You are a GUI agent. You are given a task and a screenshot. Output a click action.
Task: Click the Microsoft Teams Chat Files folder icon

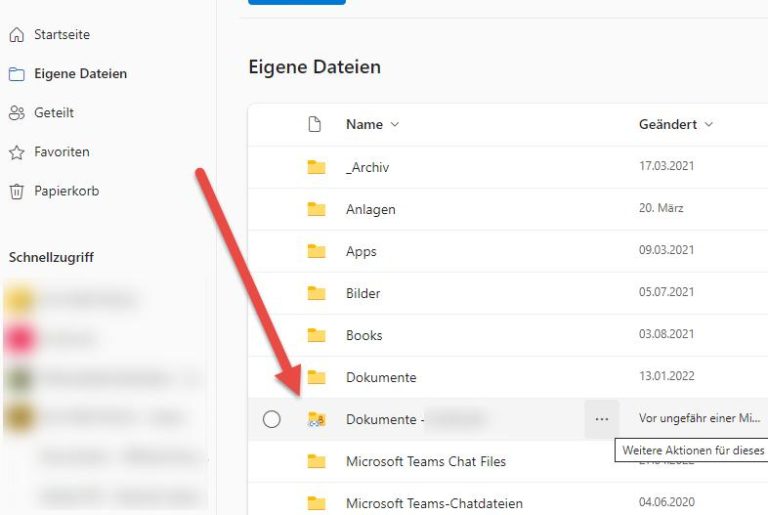pos(316,461)
